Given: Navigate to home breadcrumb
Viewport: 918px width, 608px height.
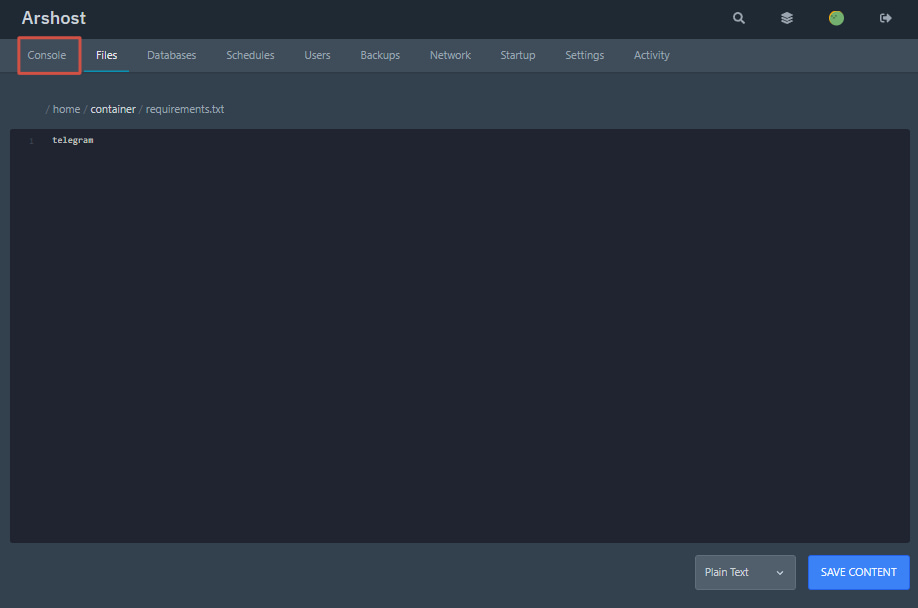Looking at the screenshot, I should pos(66,109).
